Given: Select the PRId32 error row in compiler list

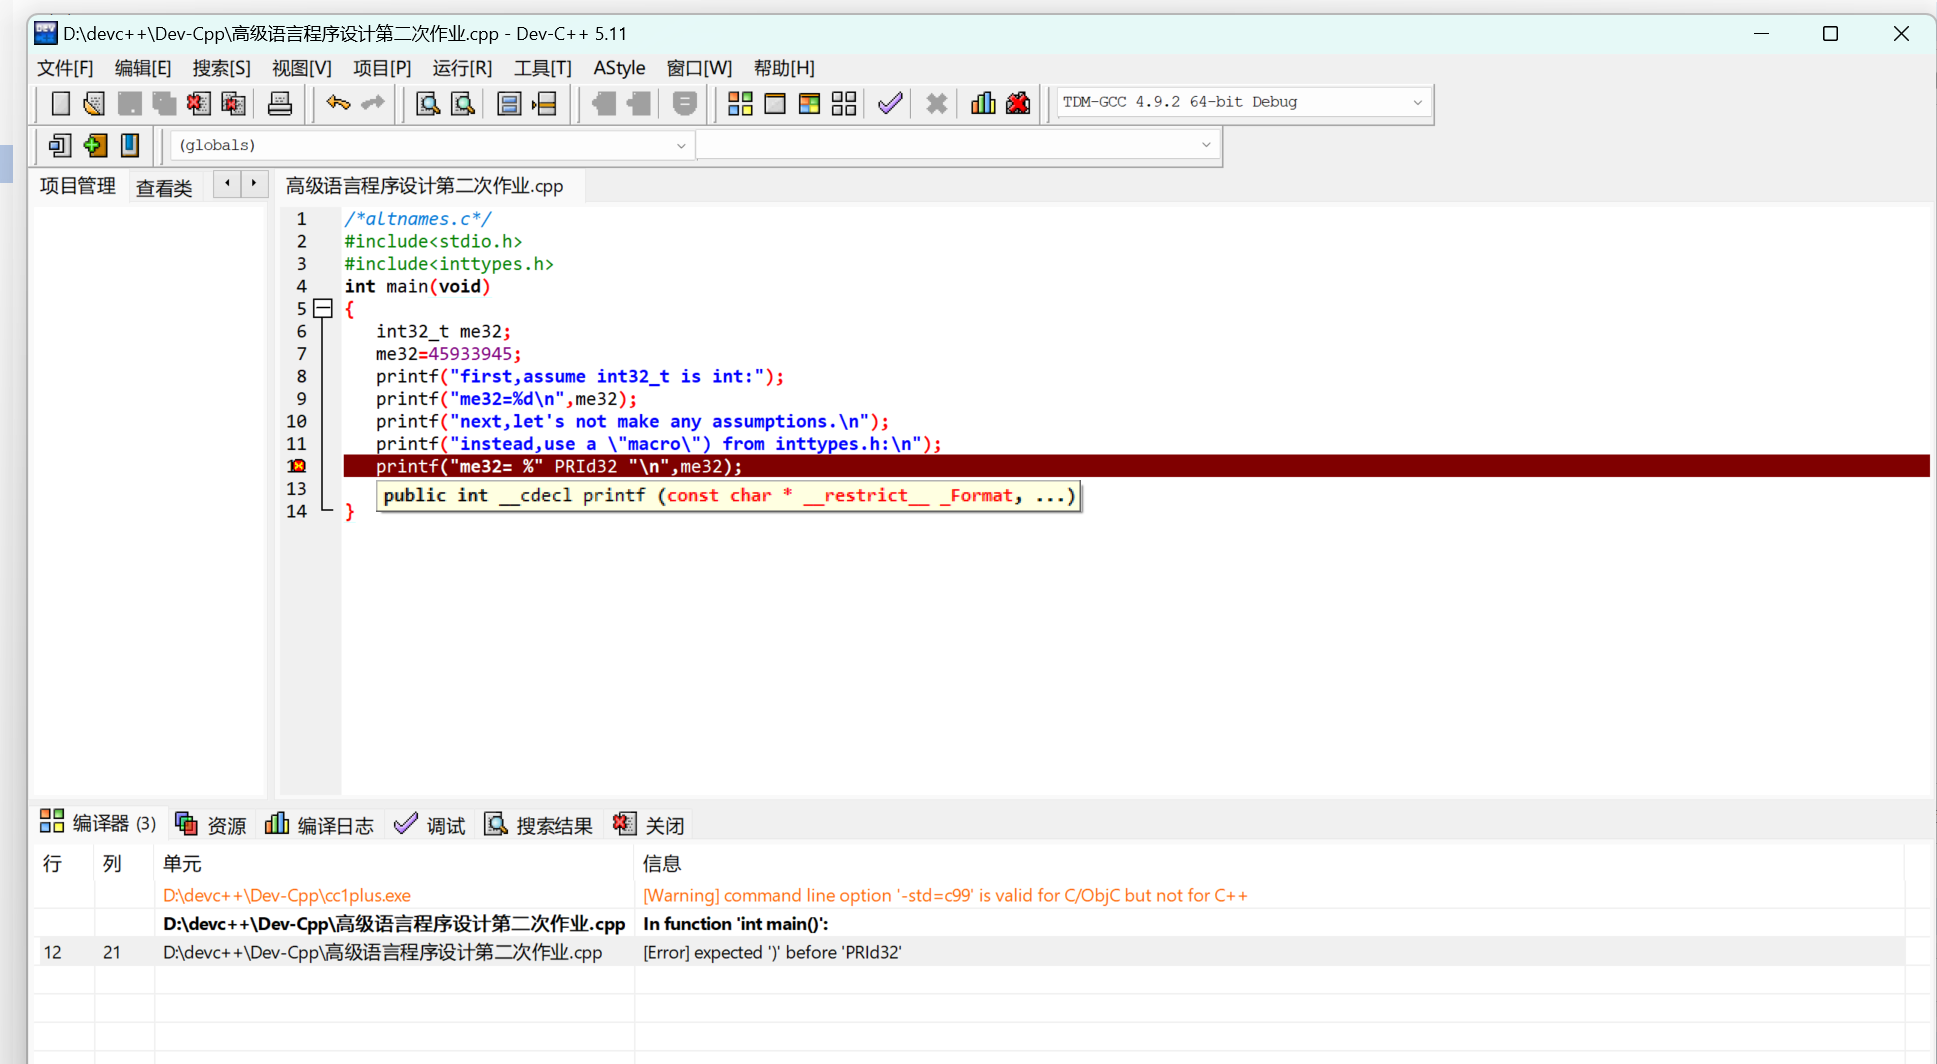Looking at the screenshot, I should [770, 952].
